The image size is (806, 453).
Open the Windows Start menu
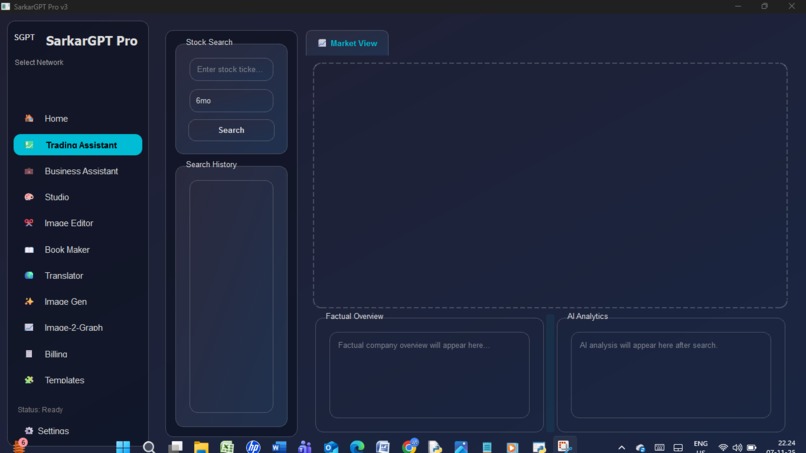coord(123,447)
